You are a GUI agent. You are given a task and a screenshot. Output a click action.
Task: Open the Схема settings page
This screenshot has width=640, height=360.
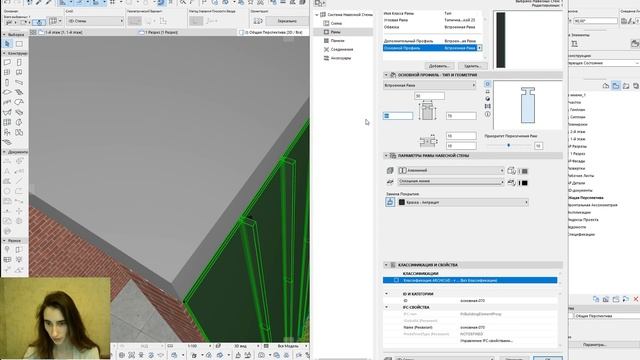336,23
